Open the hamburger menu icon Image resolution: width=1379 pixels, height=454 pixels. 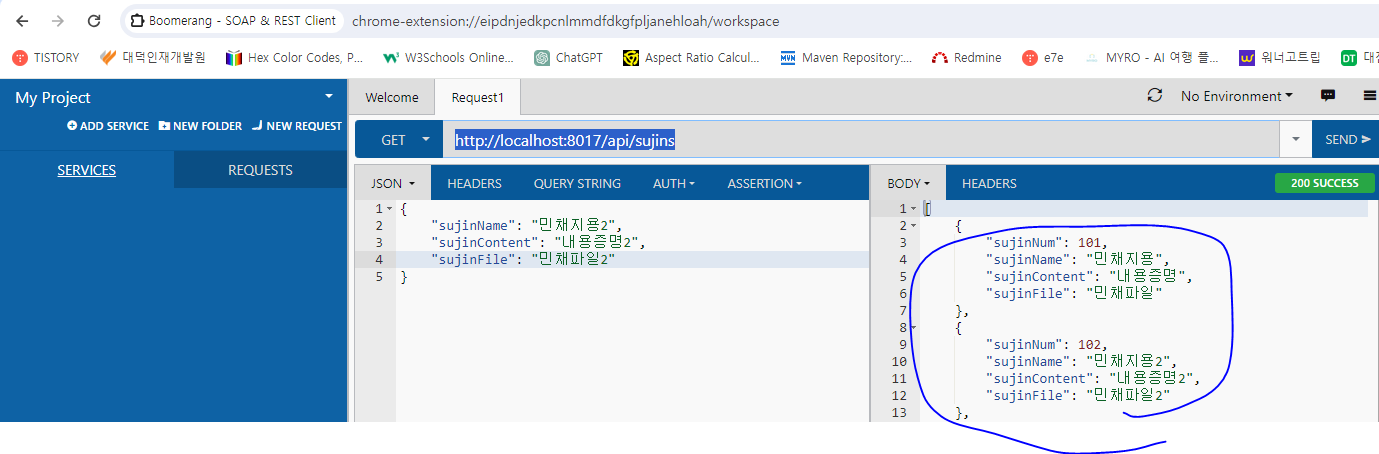click(x=1369, y=96)
